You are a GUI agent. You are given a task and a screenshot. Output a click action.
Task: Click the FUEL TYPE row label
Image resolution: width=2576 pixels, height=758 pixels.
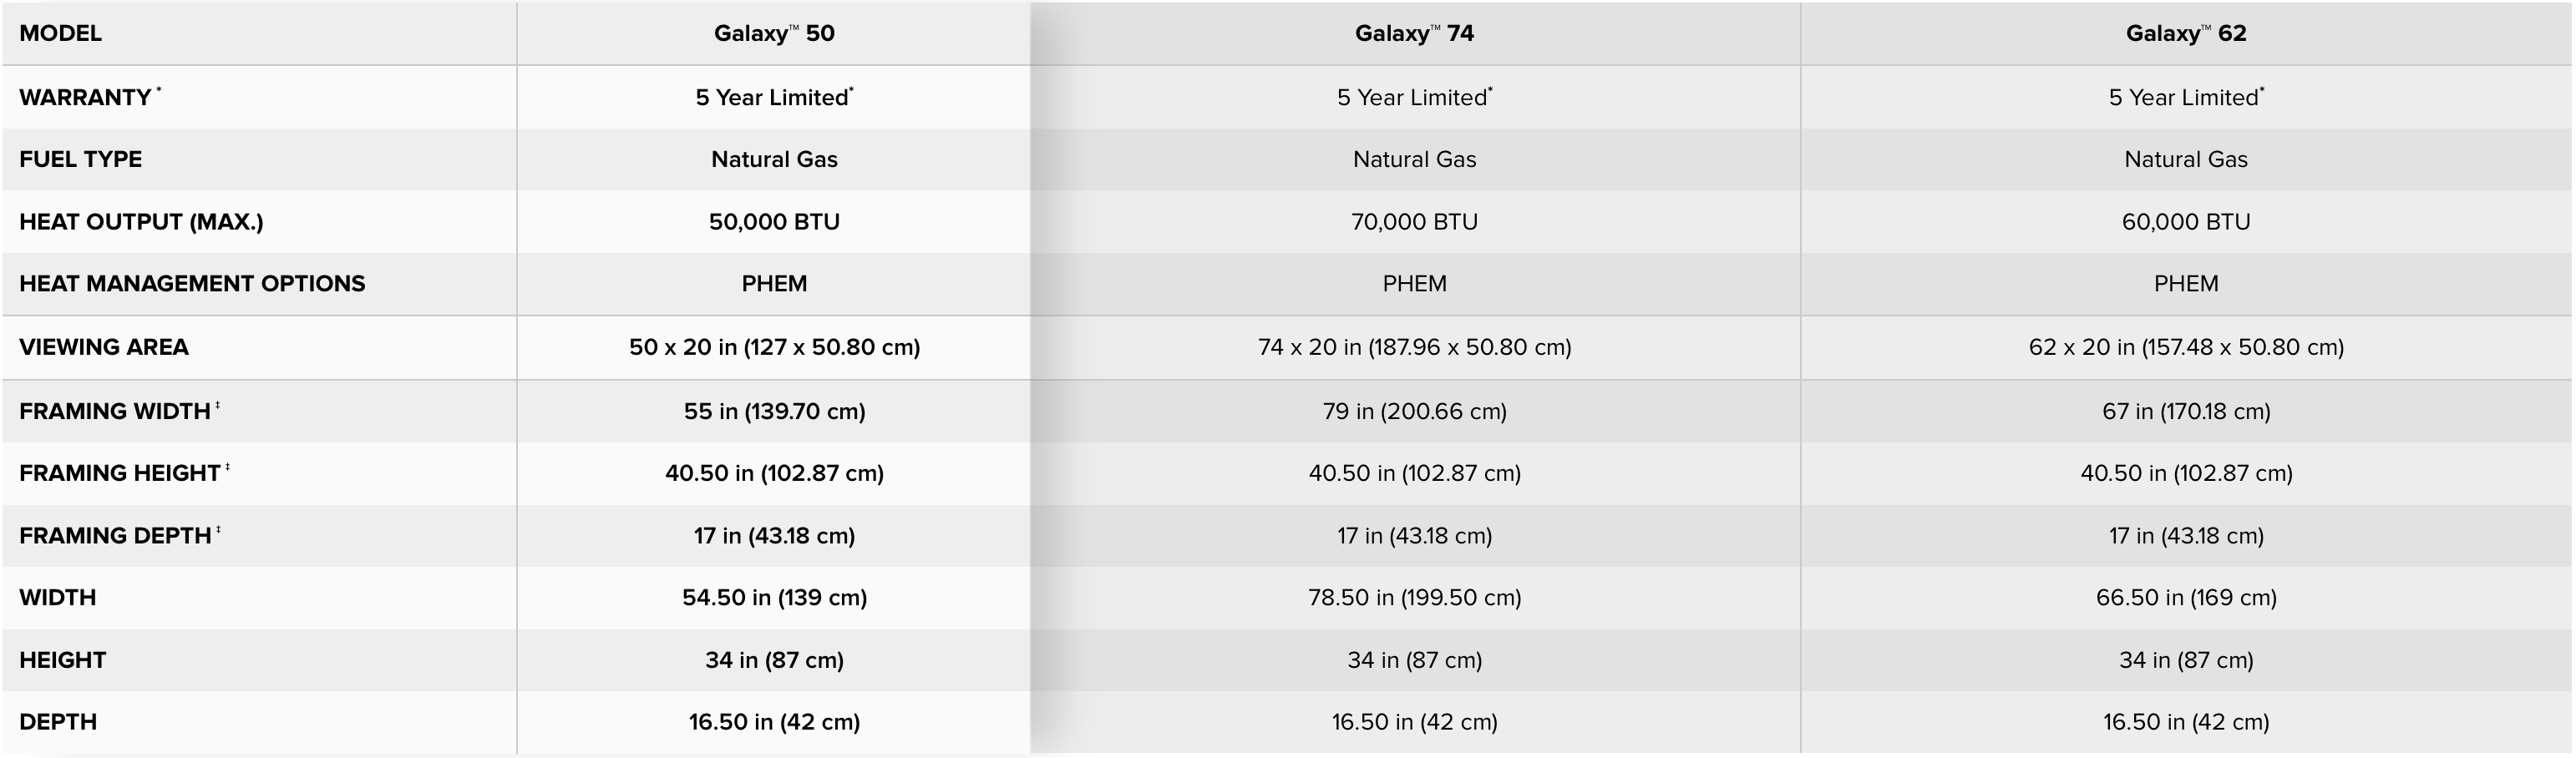(x=80, y=159)
